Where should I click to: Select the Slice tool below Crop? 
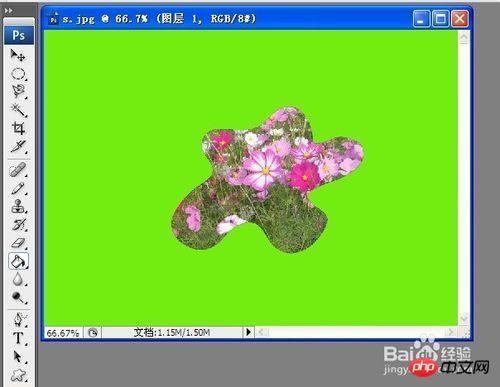(18, 146)
